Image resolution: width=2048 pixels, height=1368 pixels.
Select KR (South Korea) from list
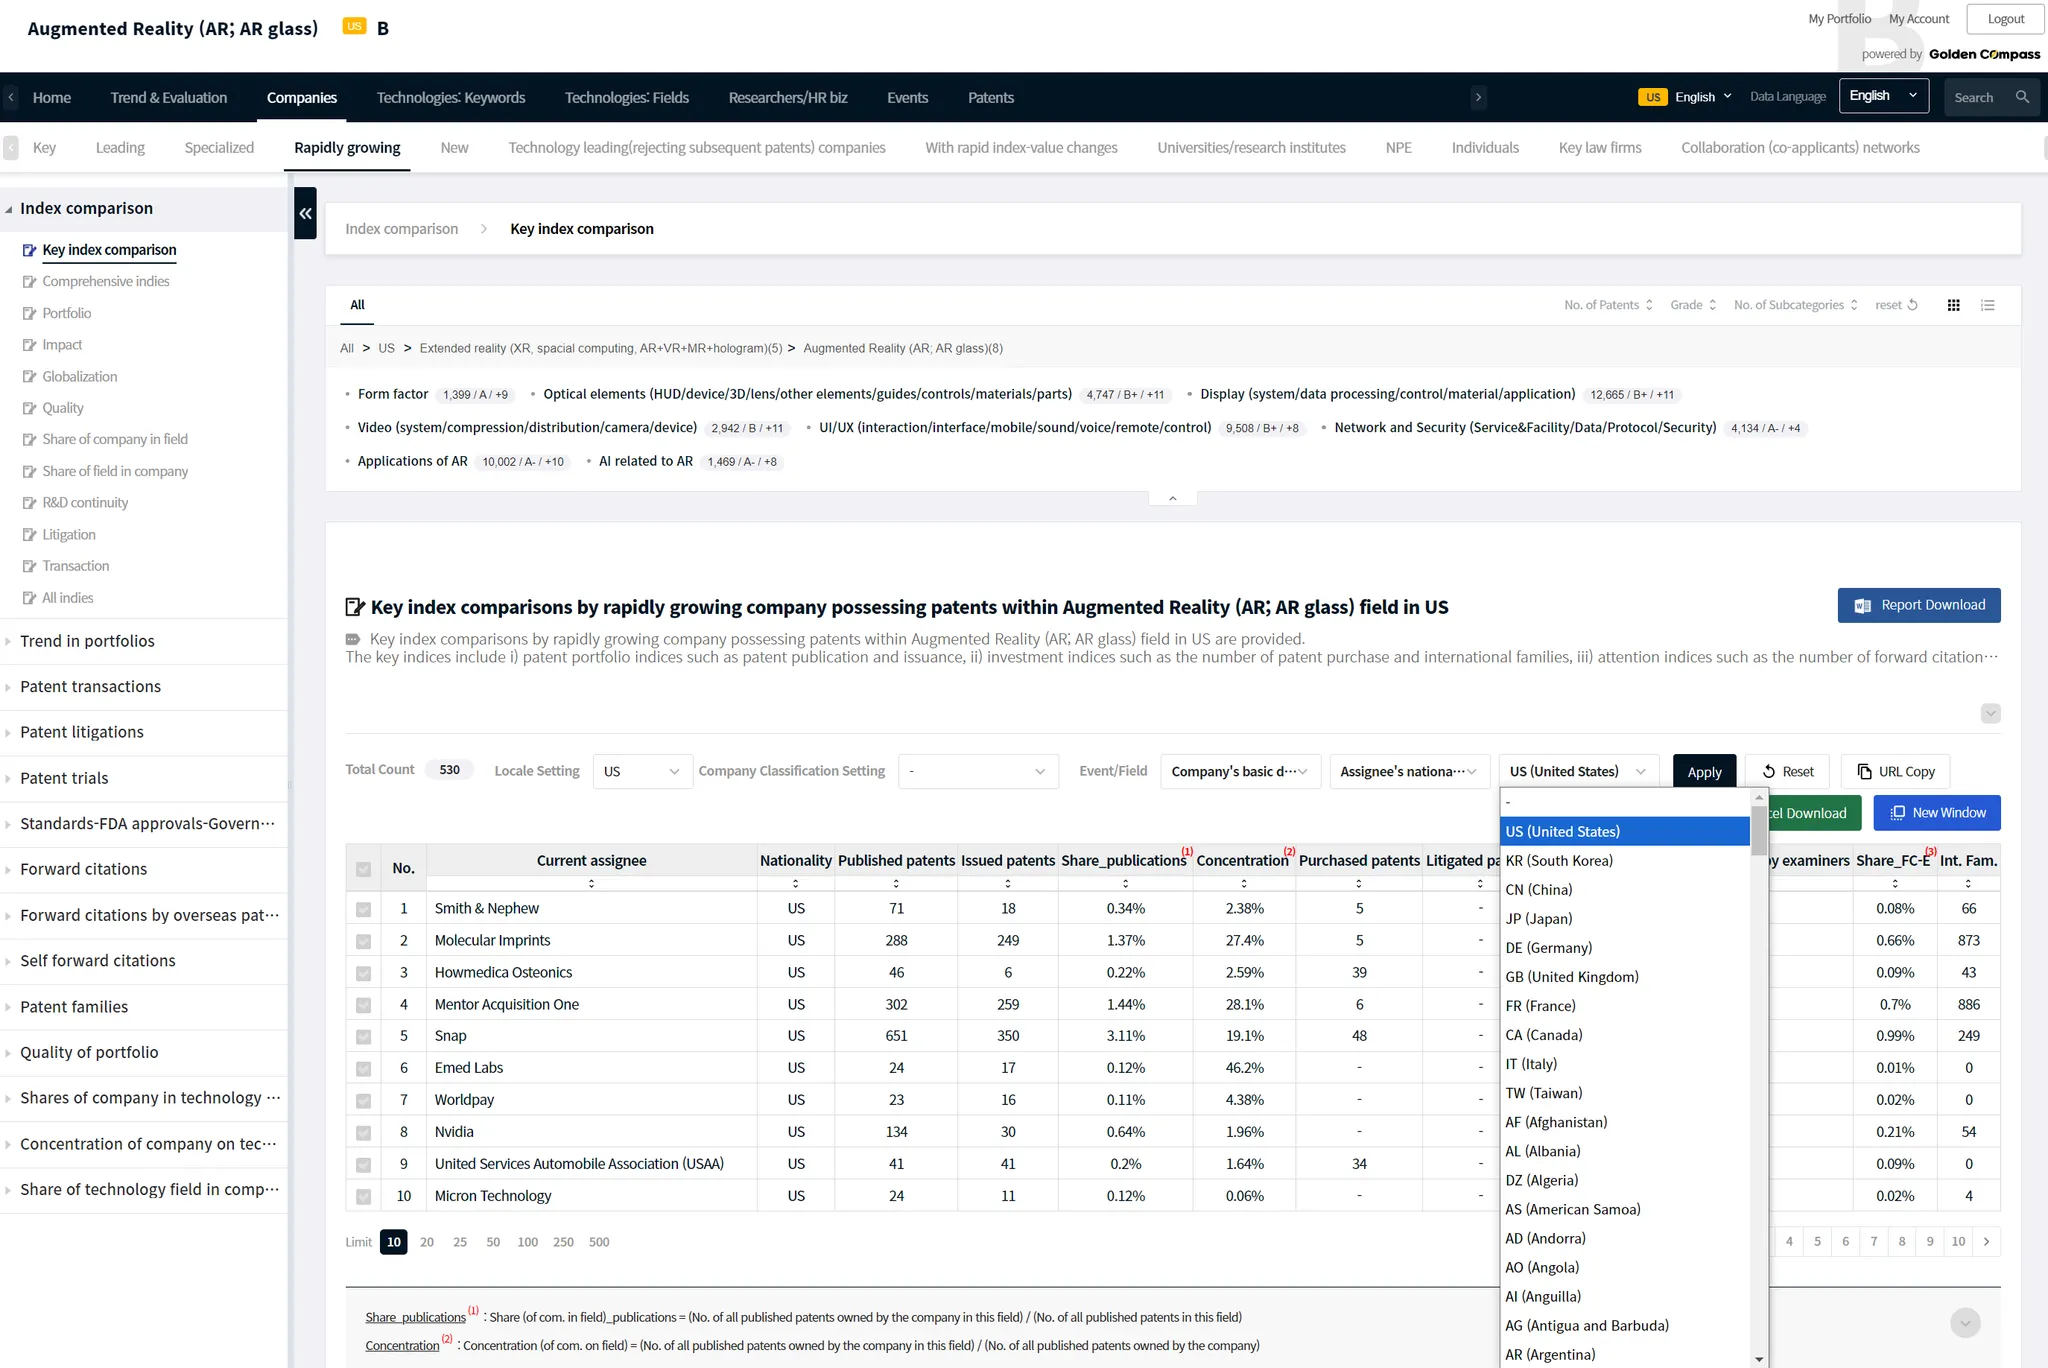(x=1559, y=860)
